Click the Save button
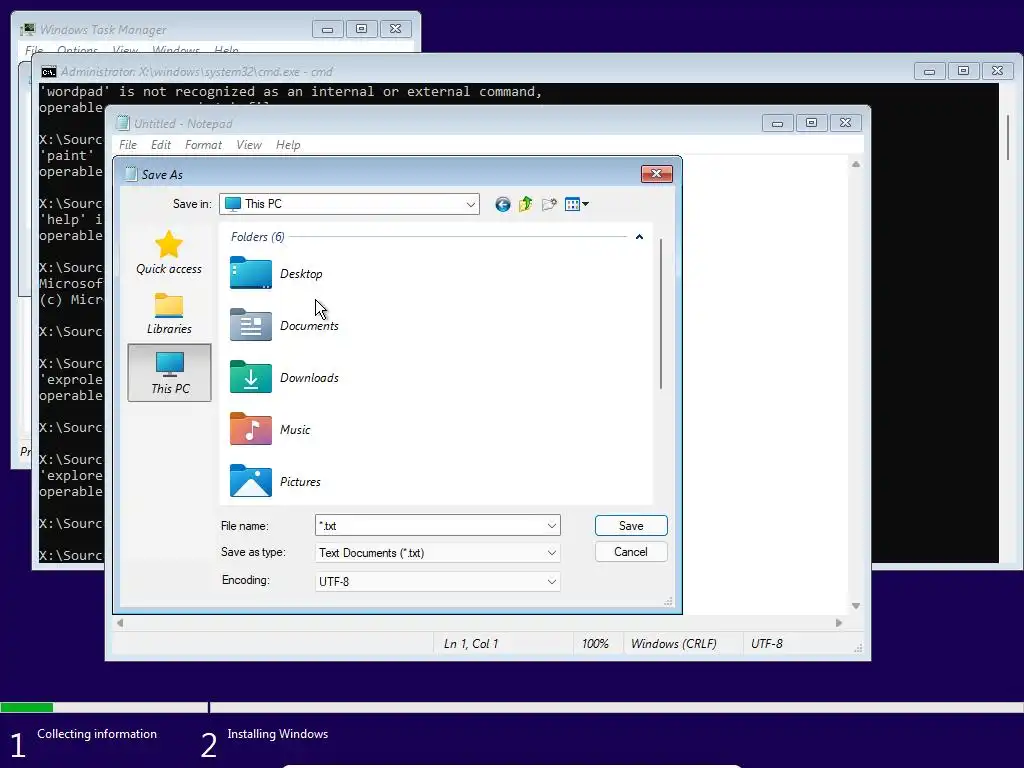 631,526
